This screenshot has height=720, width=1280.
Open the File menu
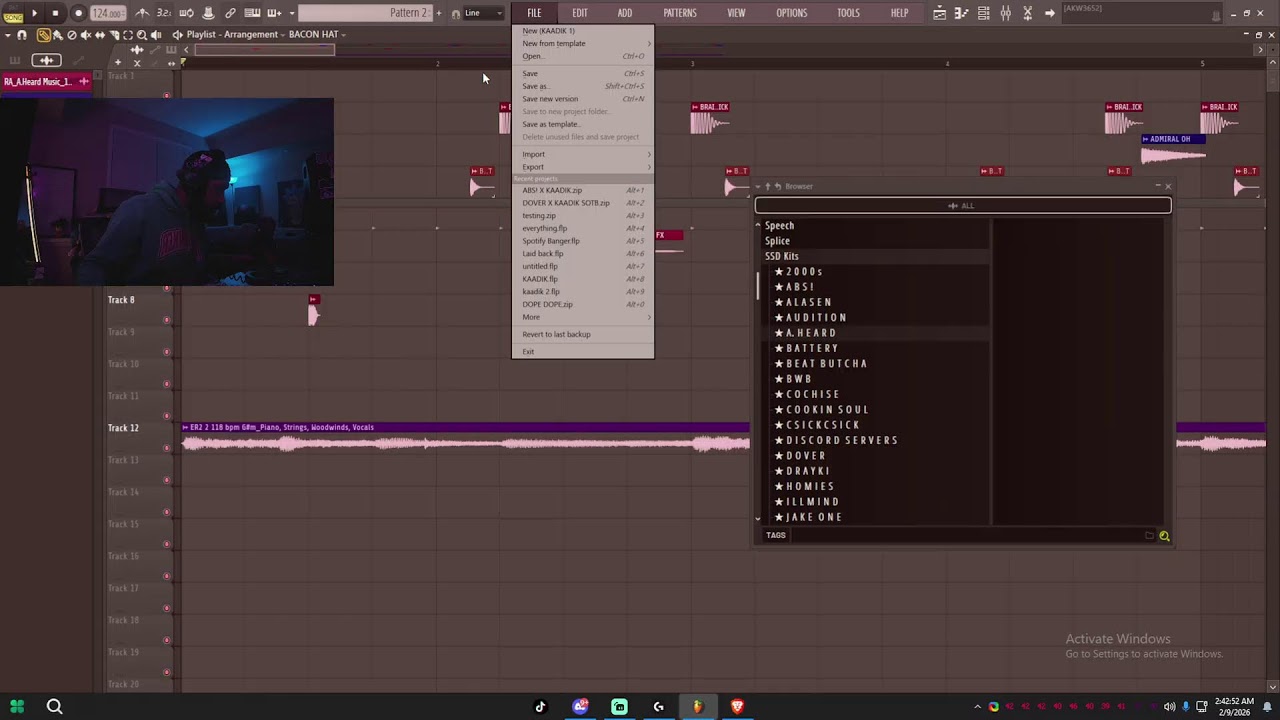click(x=534, y=13)
